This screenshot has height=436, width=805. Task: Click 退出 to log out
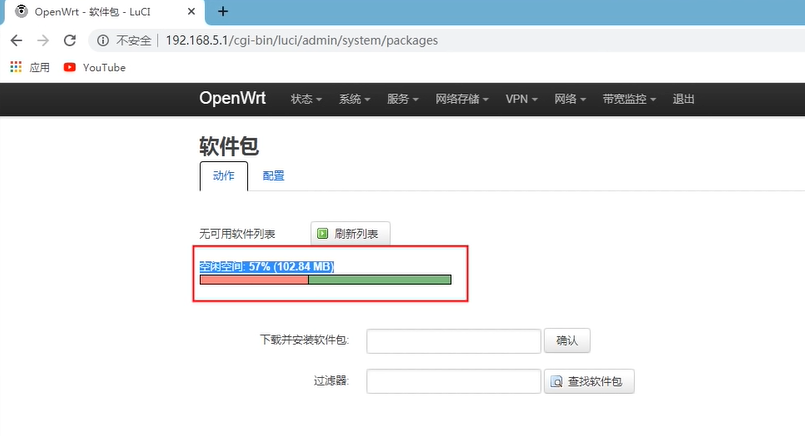click(683, 99)
